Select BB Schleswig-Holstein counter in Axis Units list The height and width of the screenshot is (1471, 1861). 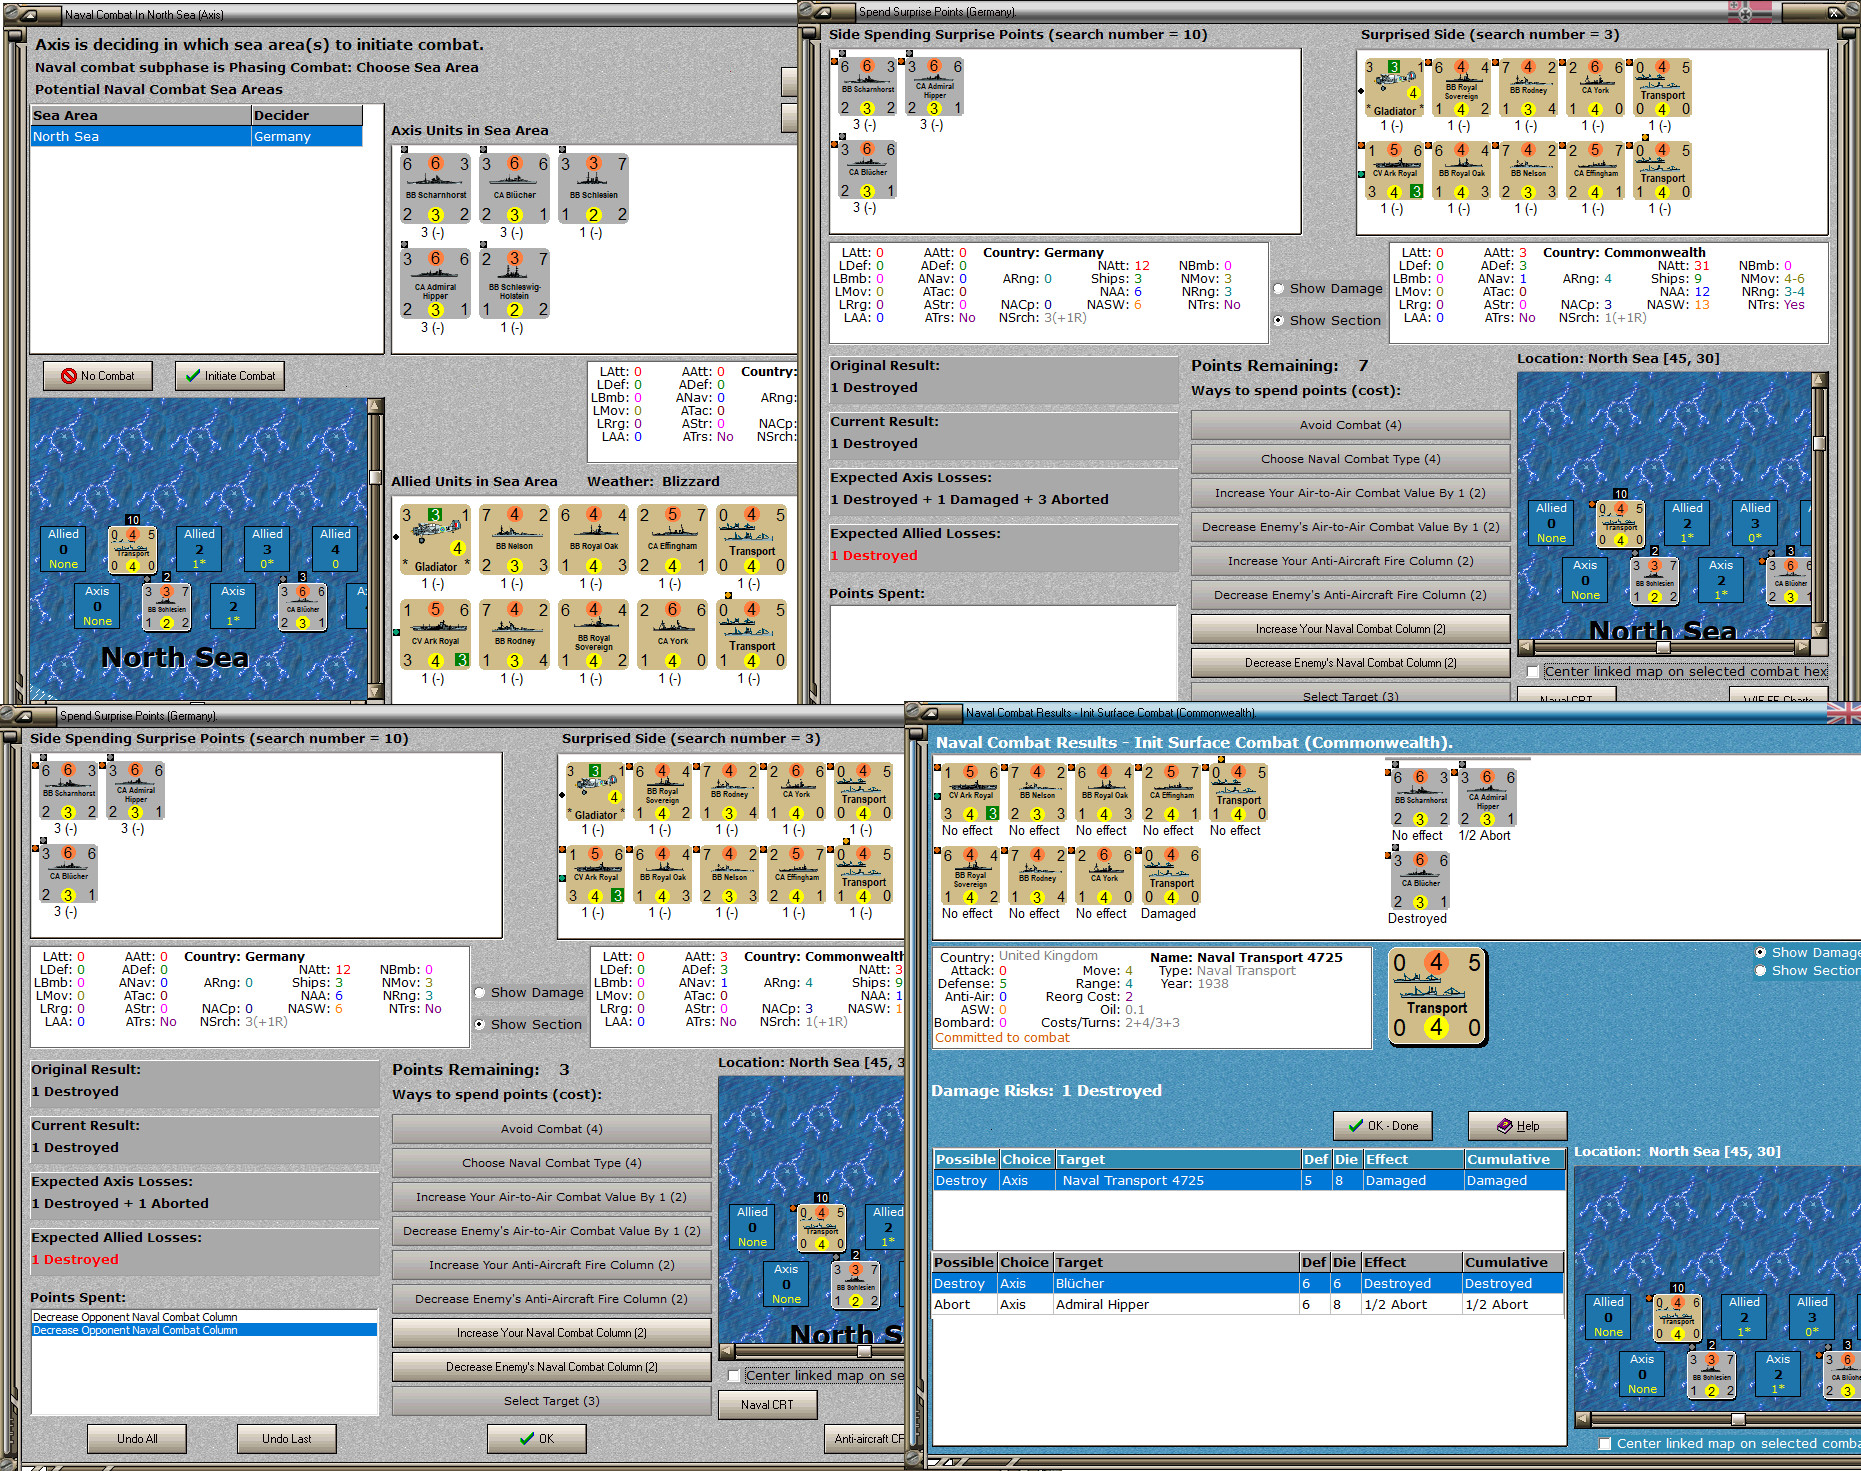pyautogui.click(x=514, y=283)
